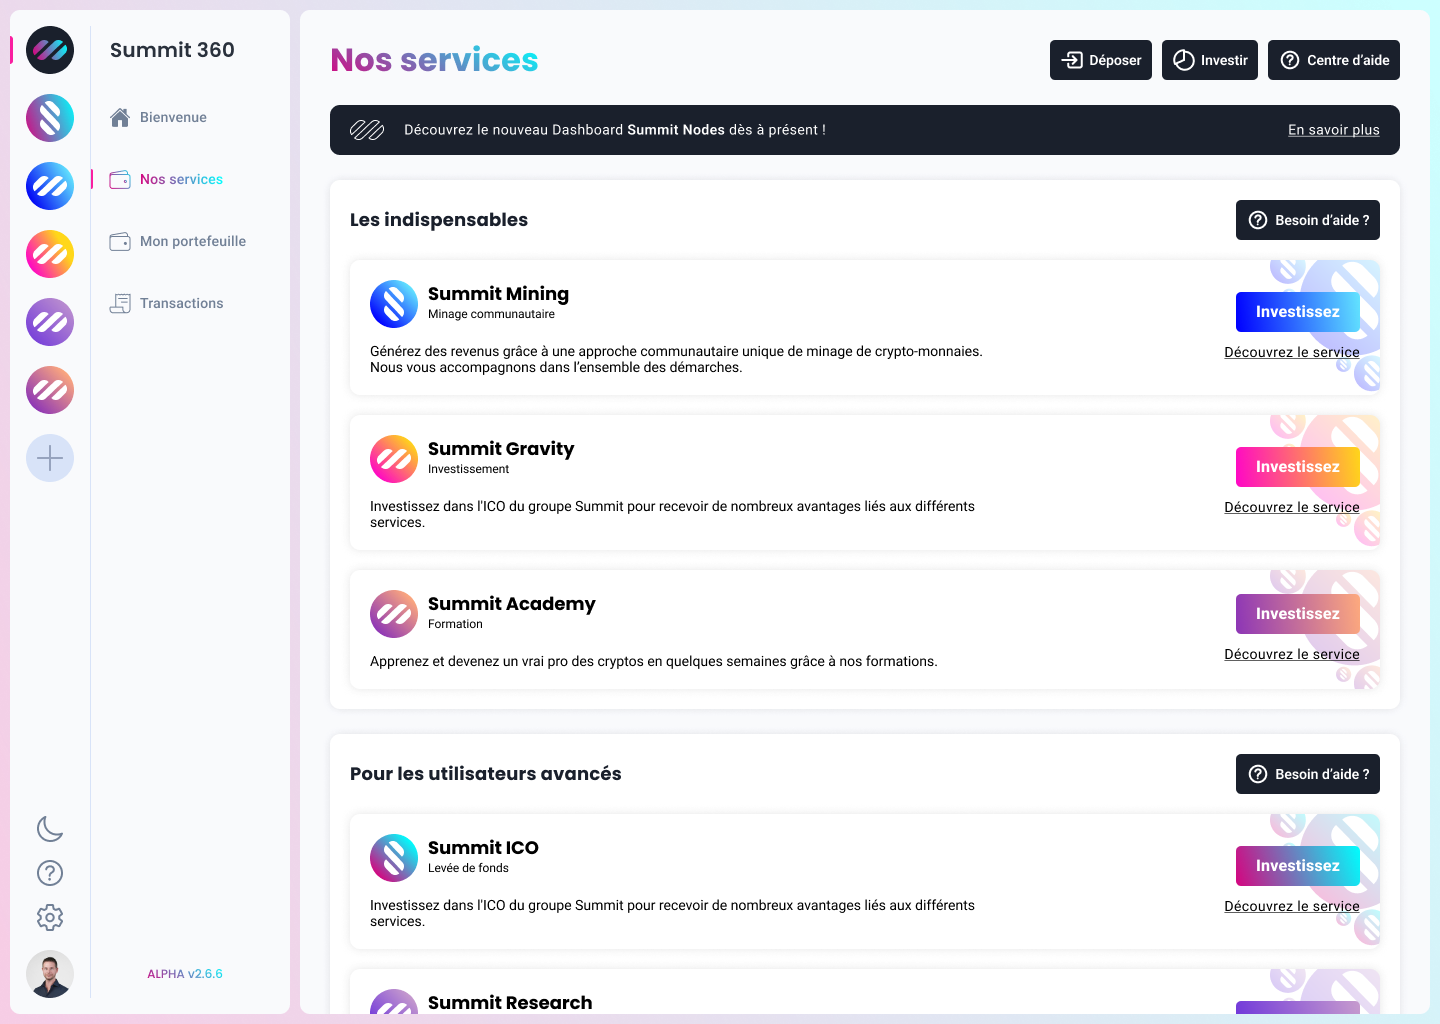Click the Summit Gravity card title
The image size is (1440, 1024).
(x=501, y=449)
